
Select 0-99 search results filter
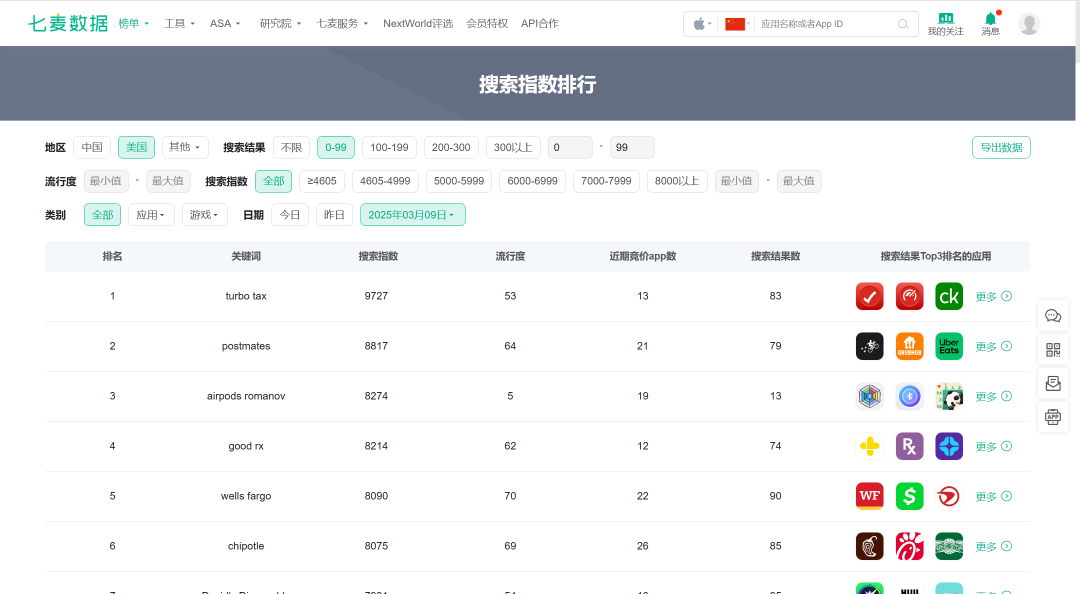(x=336, y=147)
